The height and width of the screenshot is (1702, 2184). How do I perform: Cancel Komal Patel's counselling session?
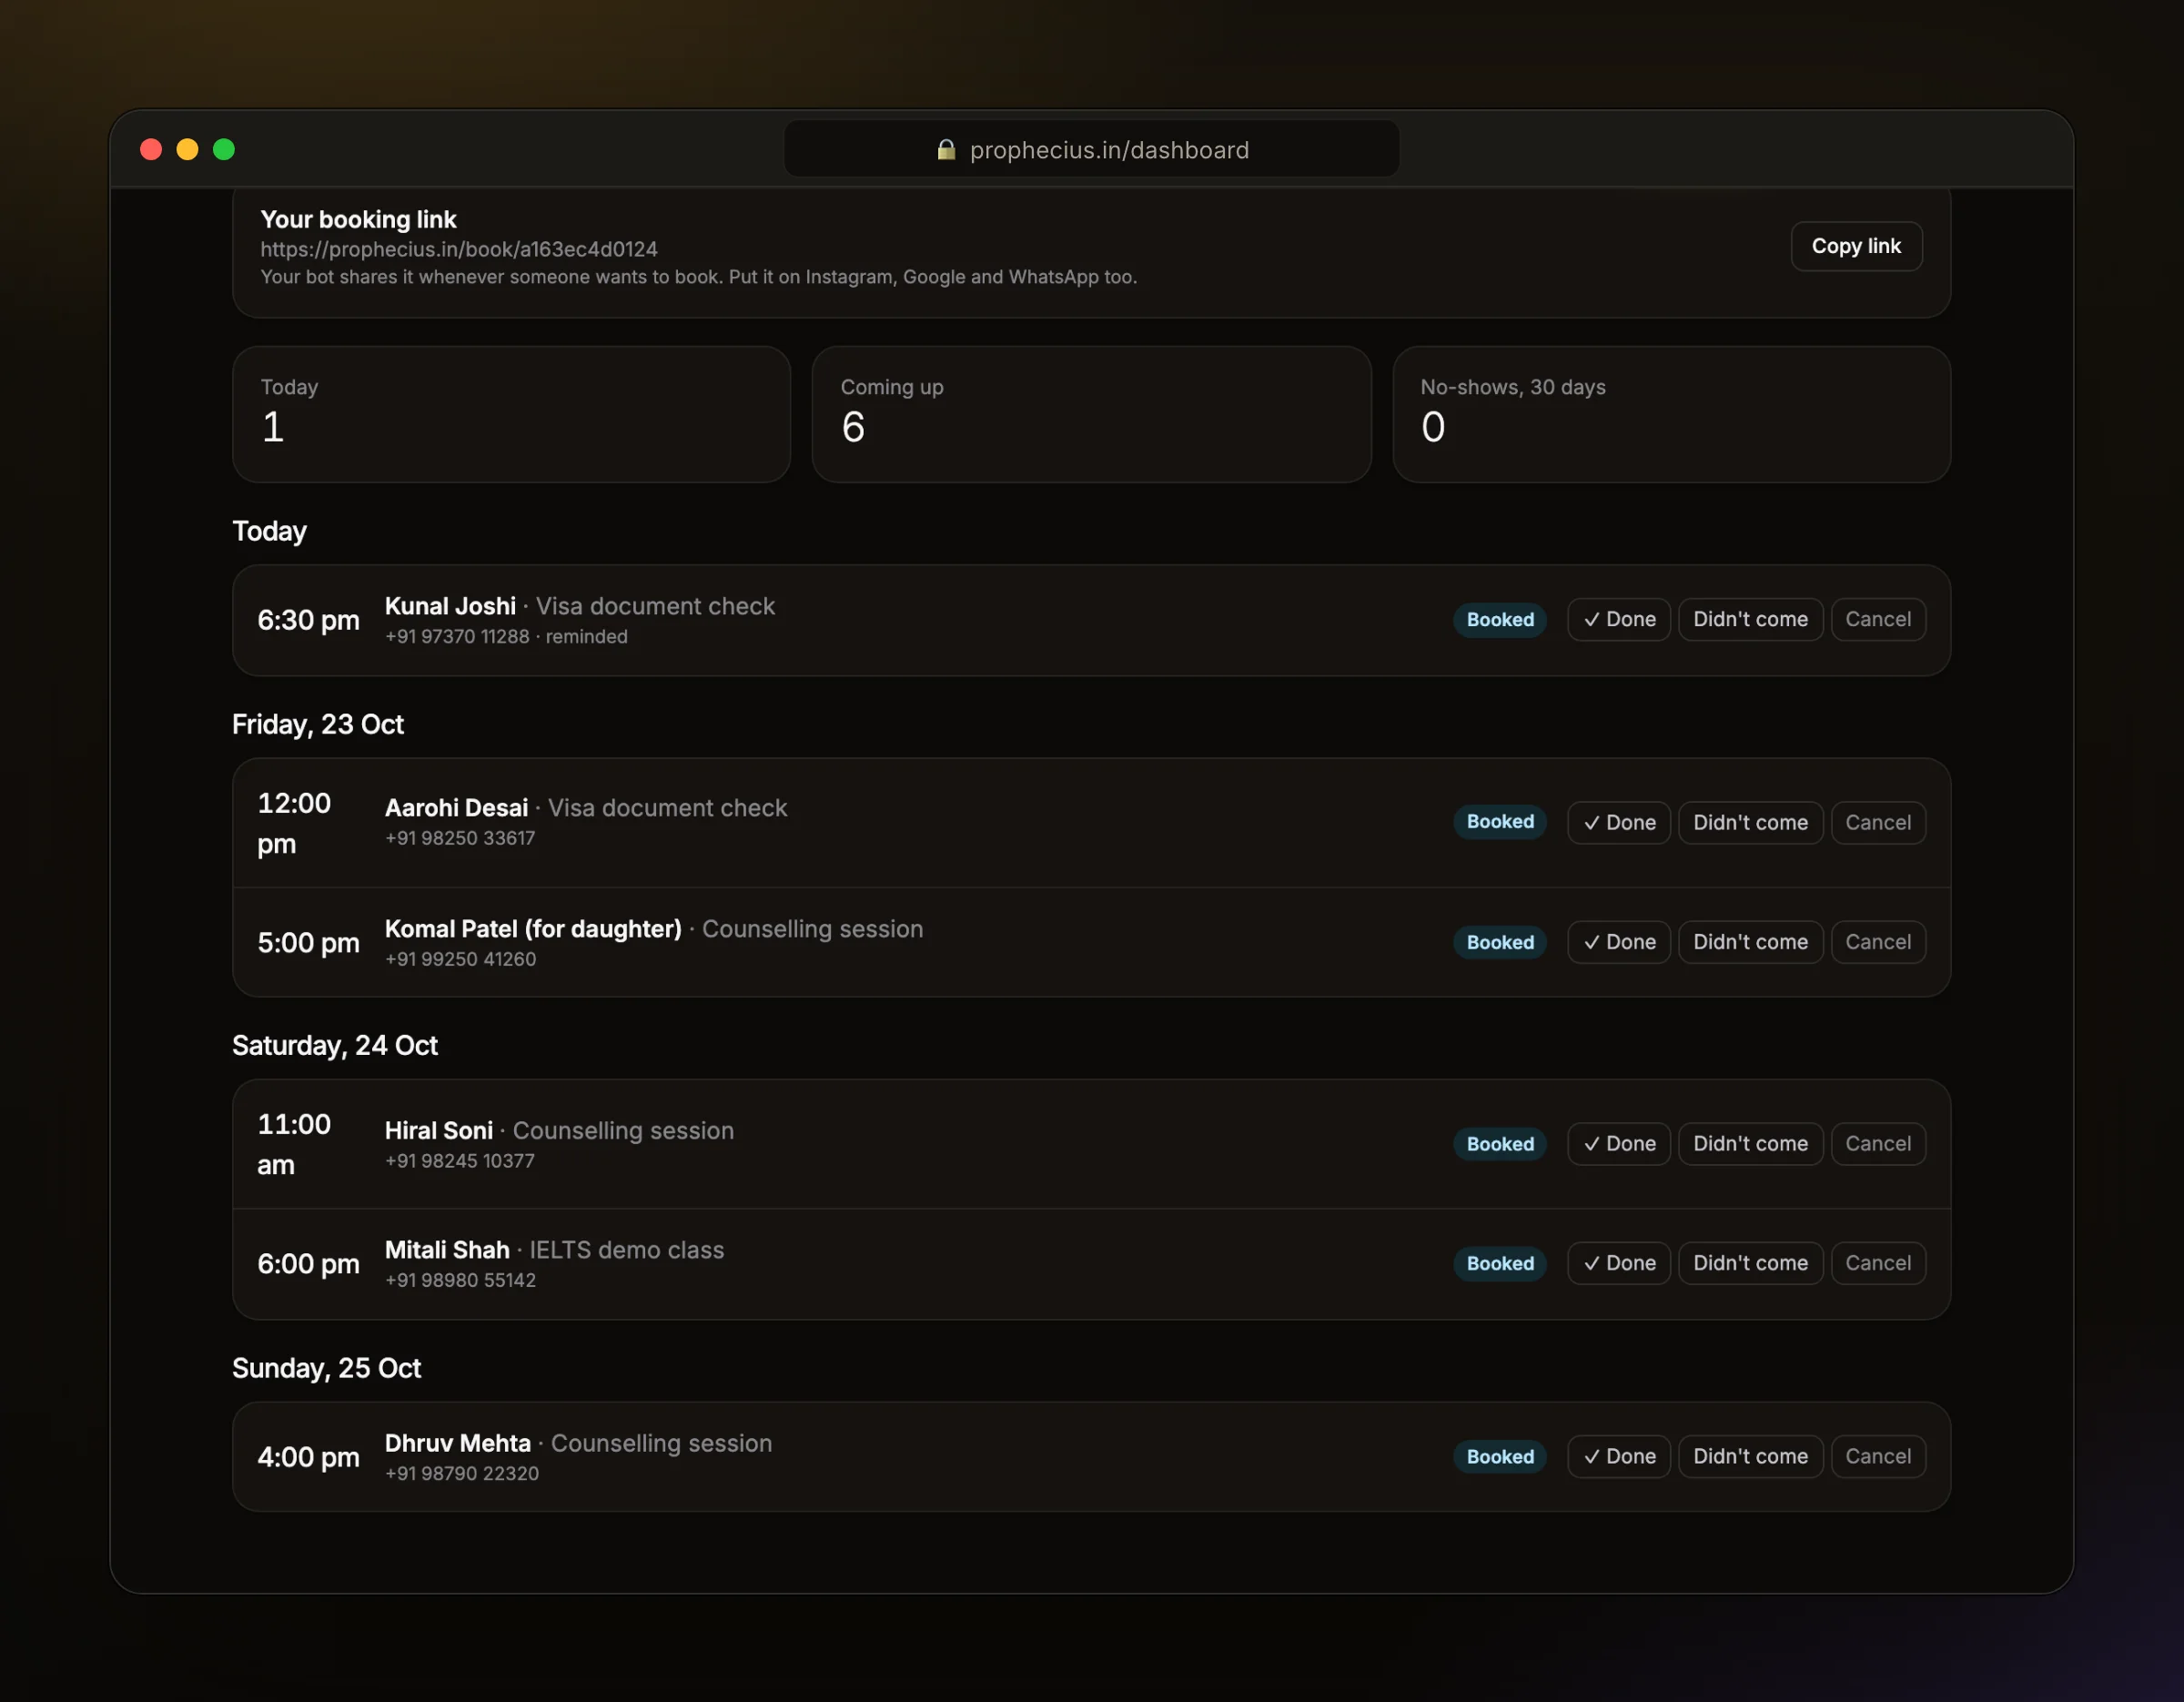tap(1878, 942)
